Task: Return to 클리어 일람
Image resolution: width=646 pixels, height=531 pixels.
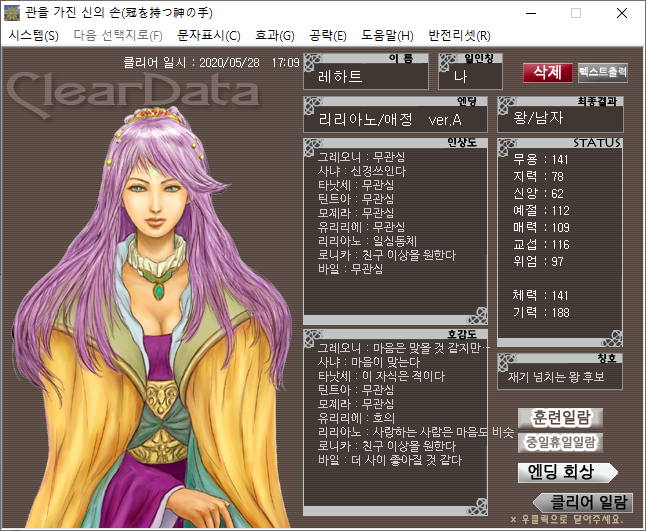Action: tap(583, 503)
